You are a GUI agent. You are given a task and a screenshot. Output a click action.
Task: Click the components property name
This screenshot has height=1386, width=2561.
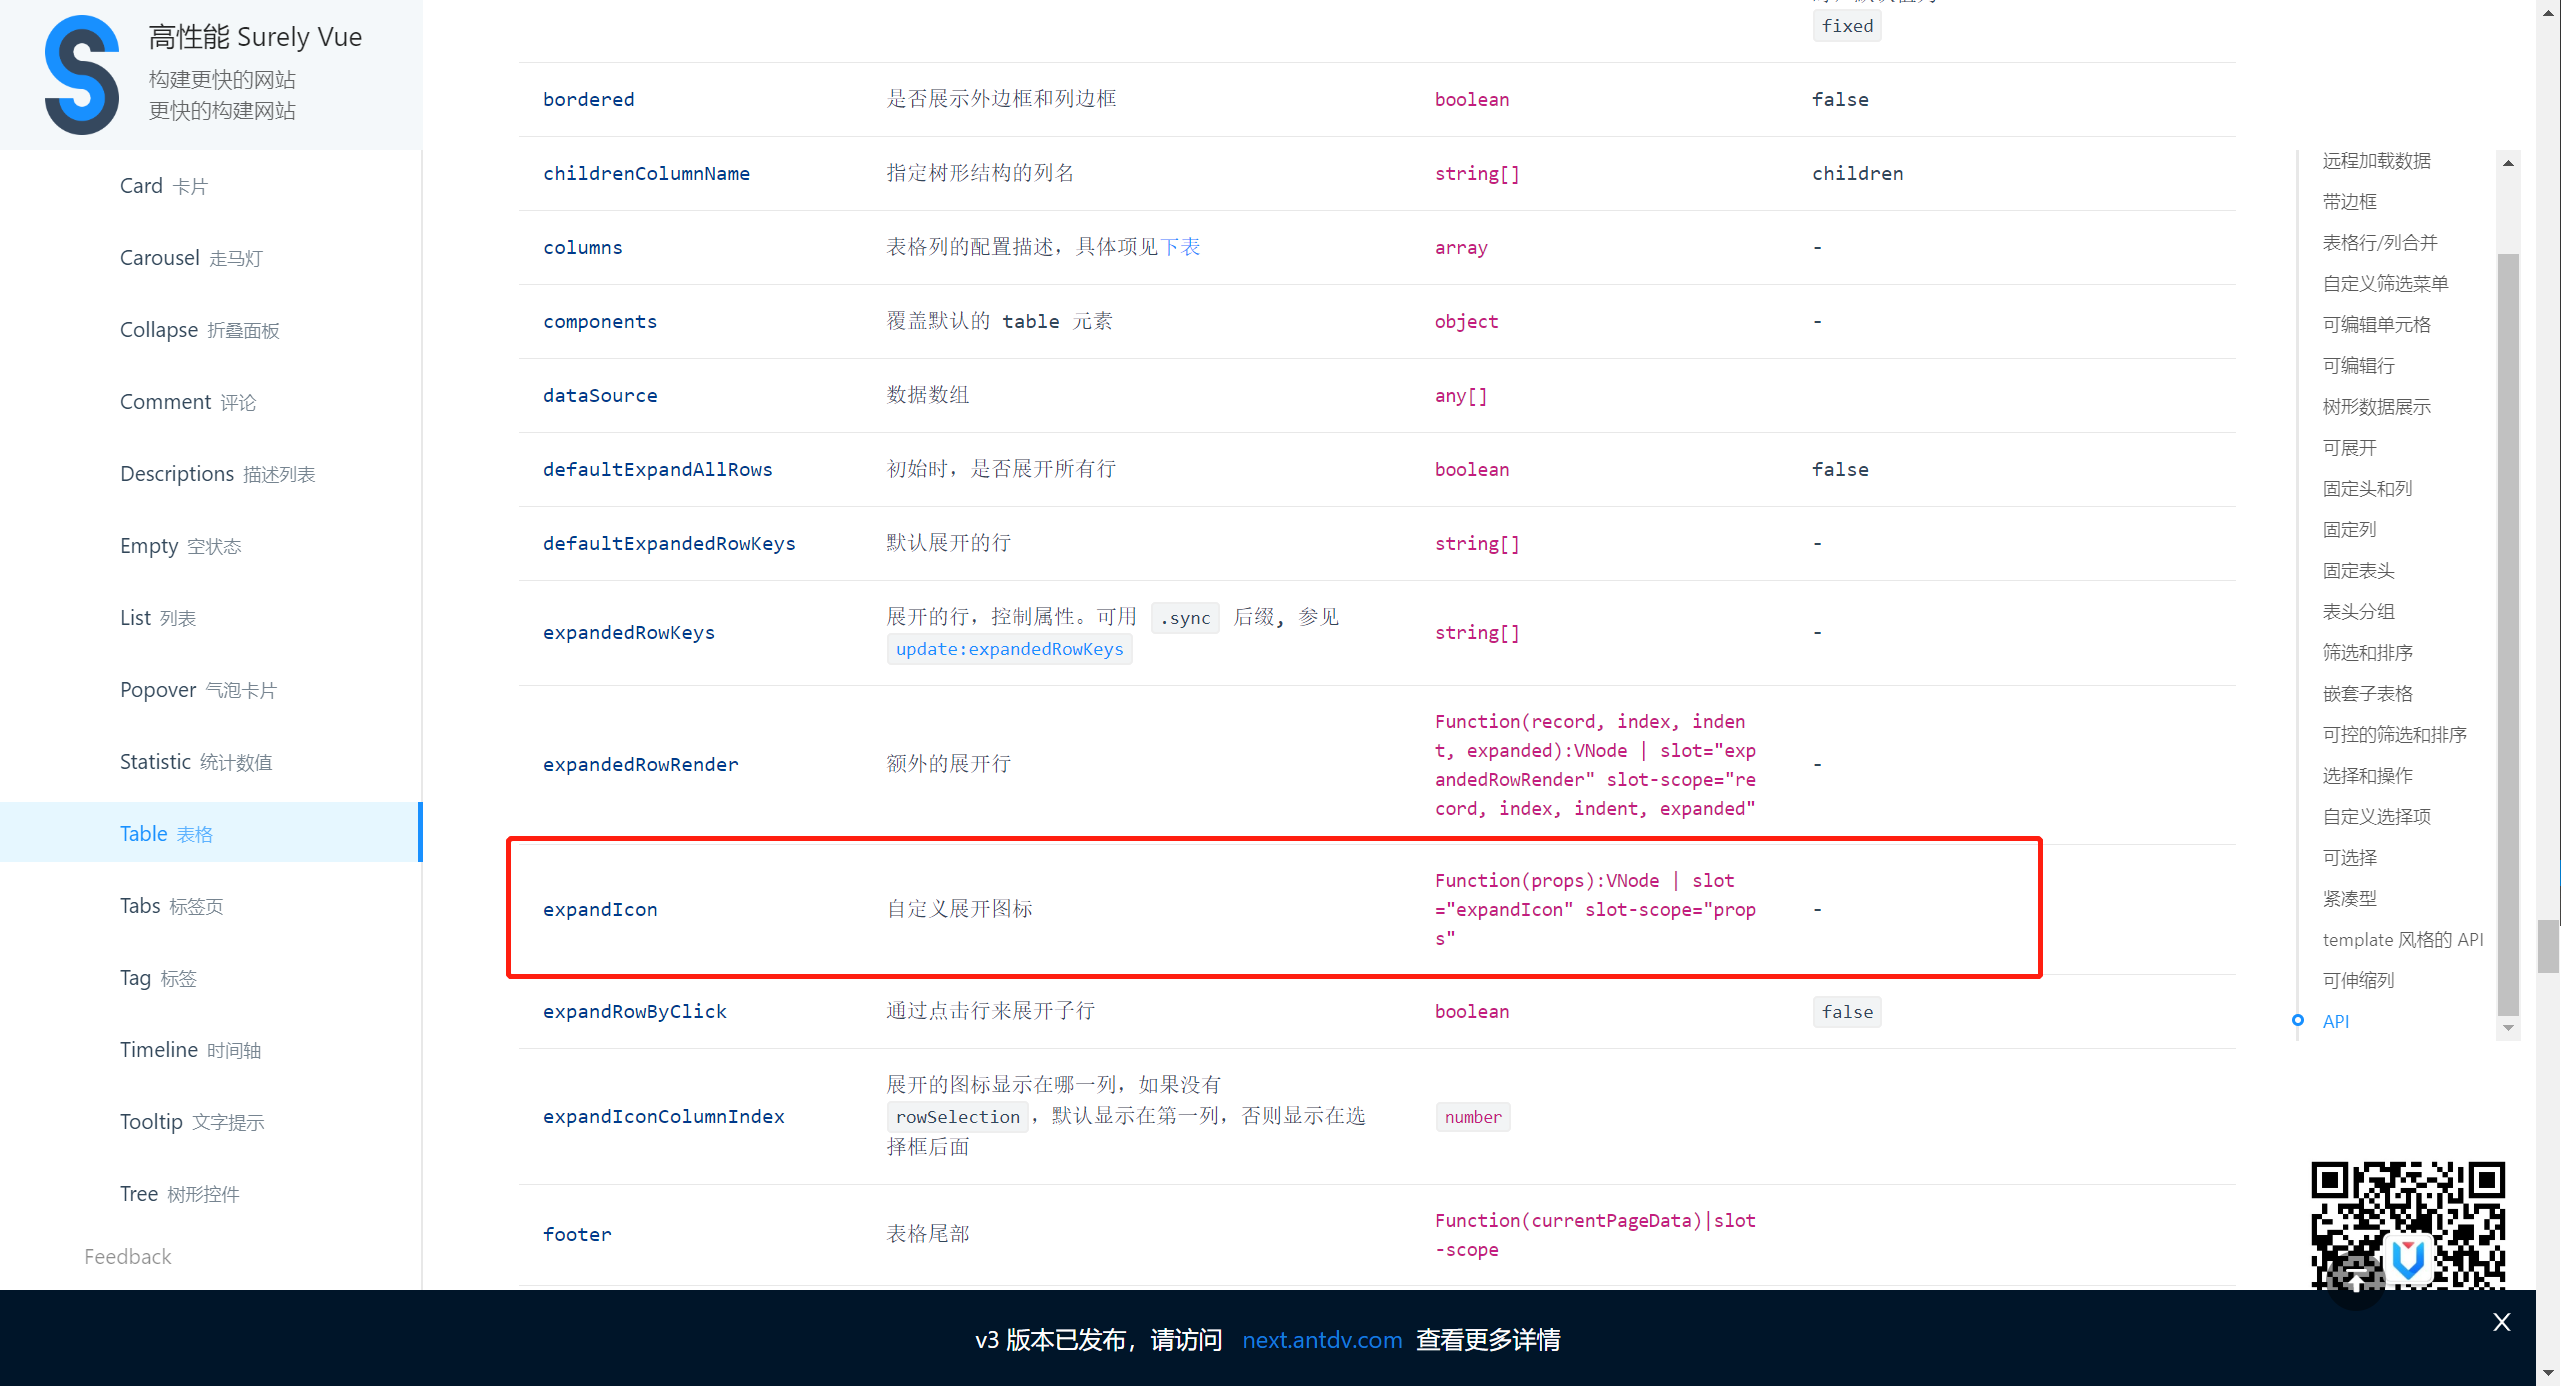pos(599,321)
